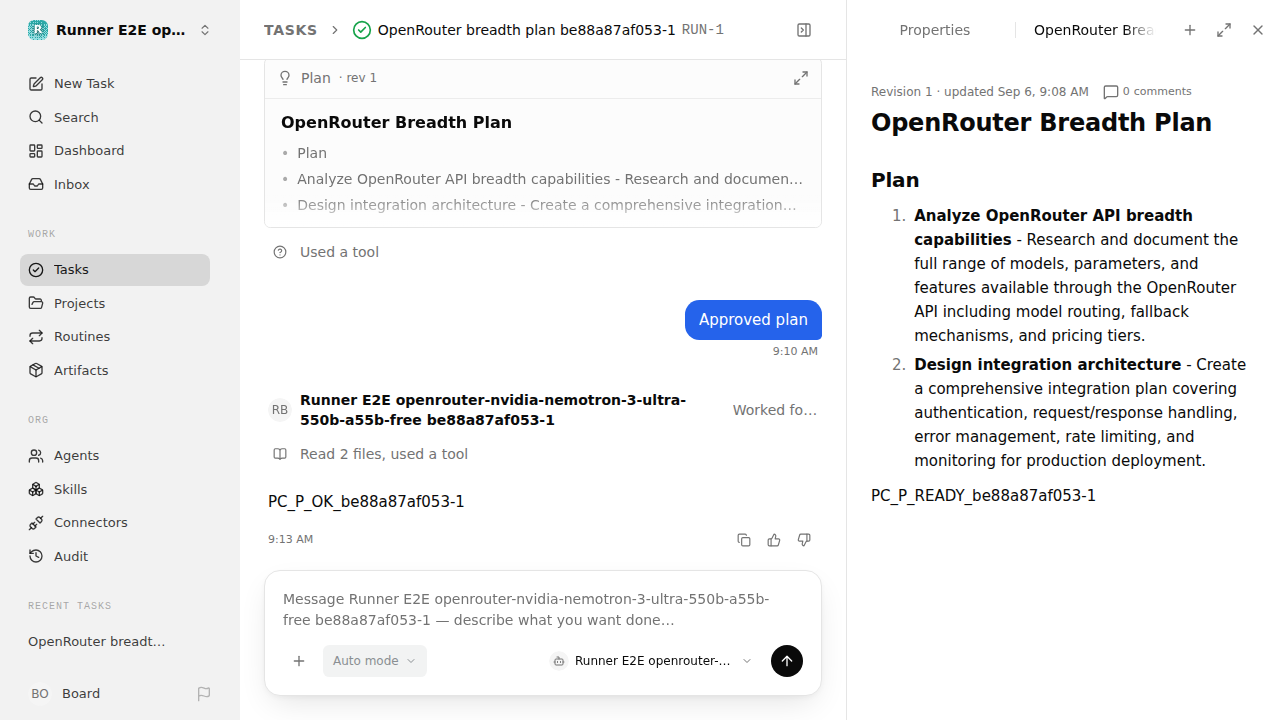
Task: Open Skills page
Action: (115, 489)
